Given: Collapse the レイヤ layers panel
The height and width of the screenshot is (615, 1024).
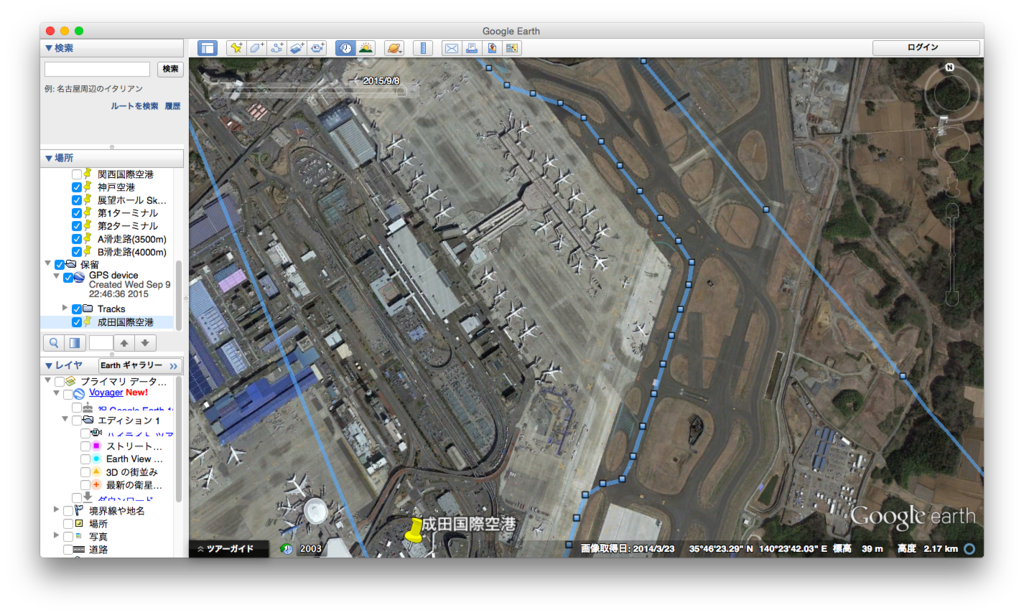Looking at the screenshot, I should [48, 366].
